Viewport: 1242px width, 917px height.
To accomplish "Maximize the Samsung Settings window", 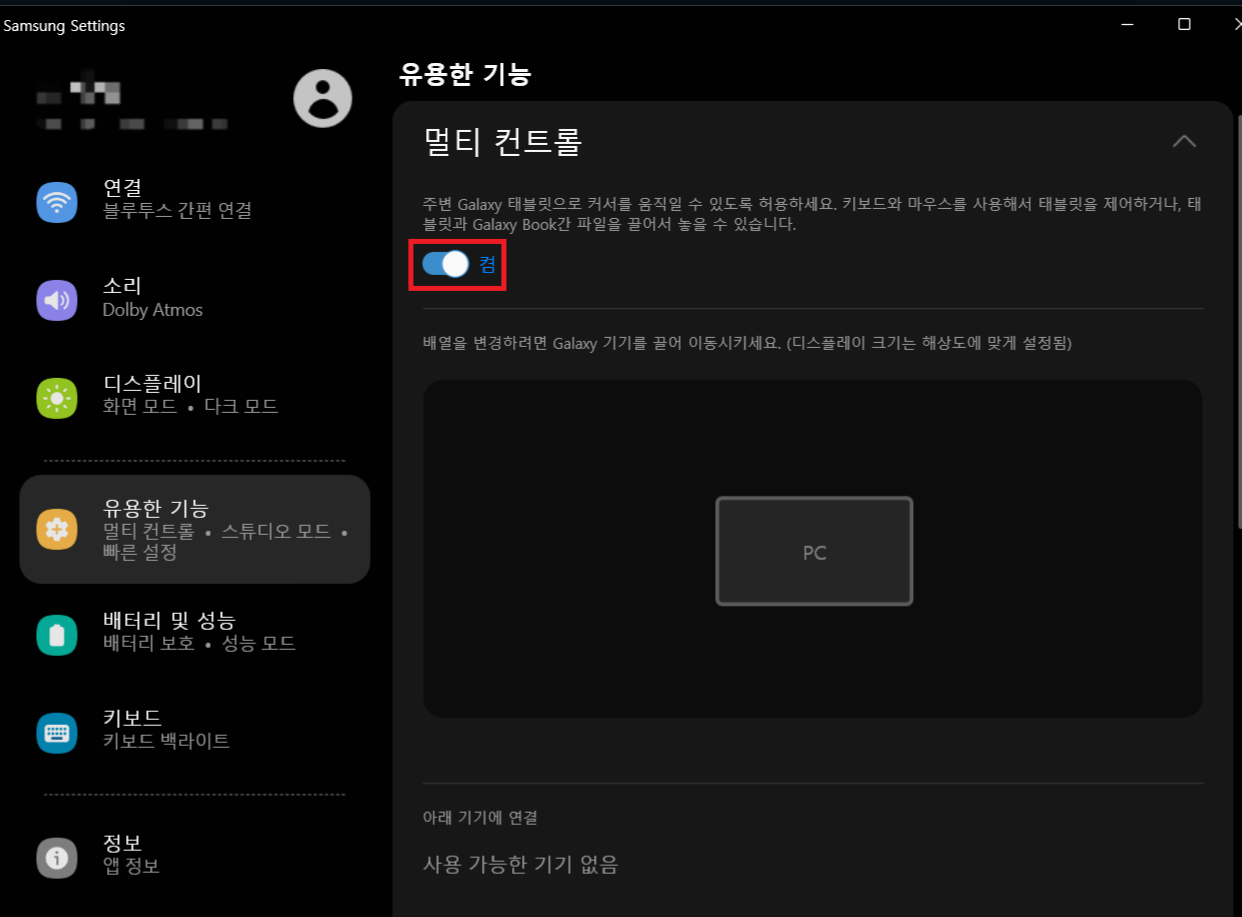I will pyautogui.click(x=1184, y=25).
